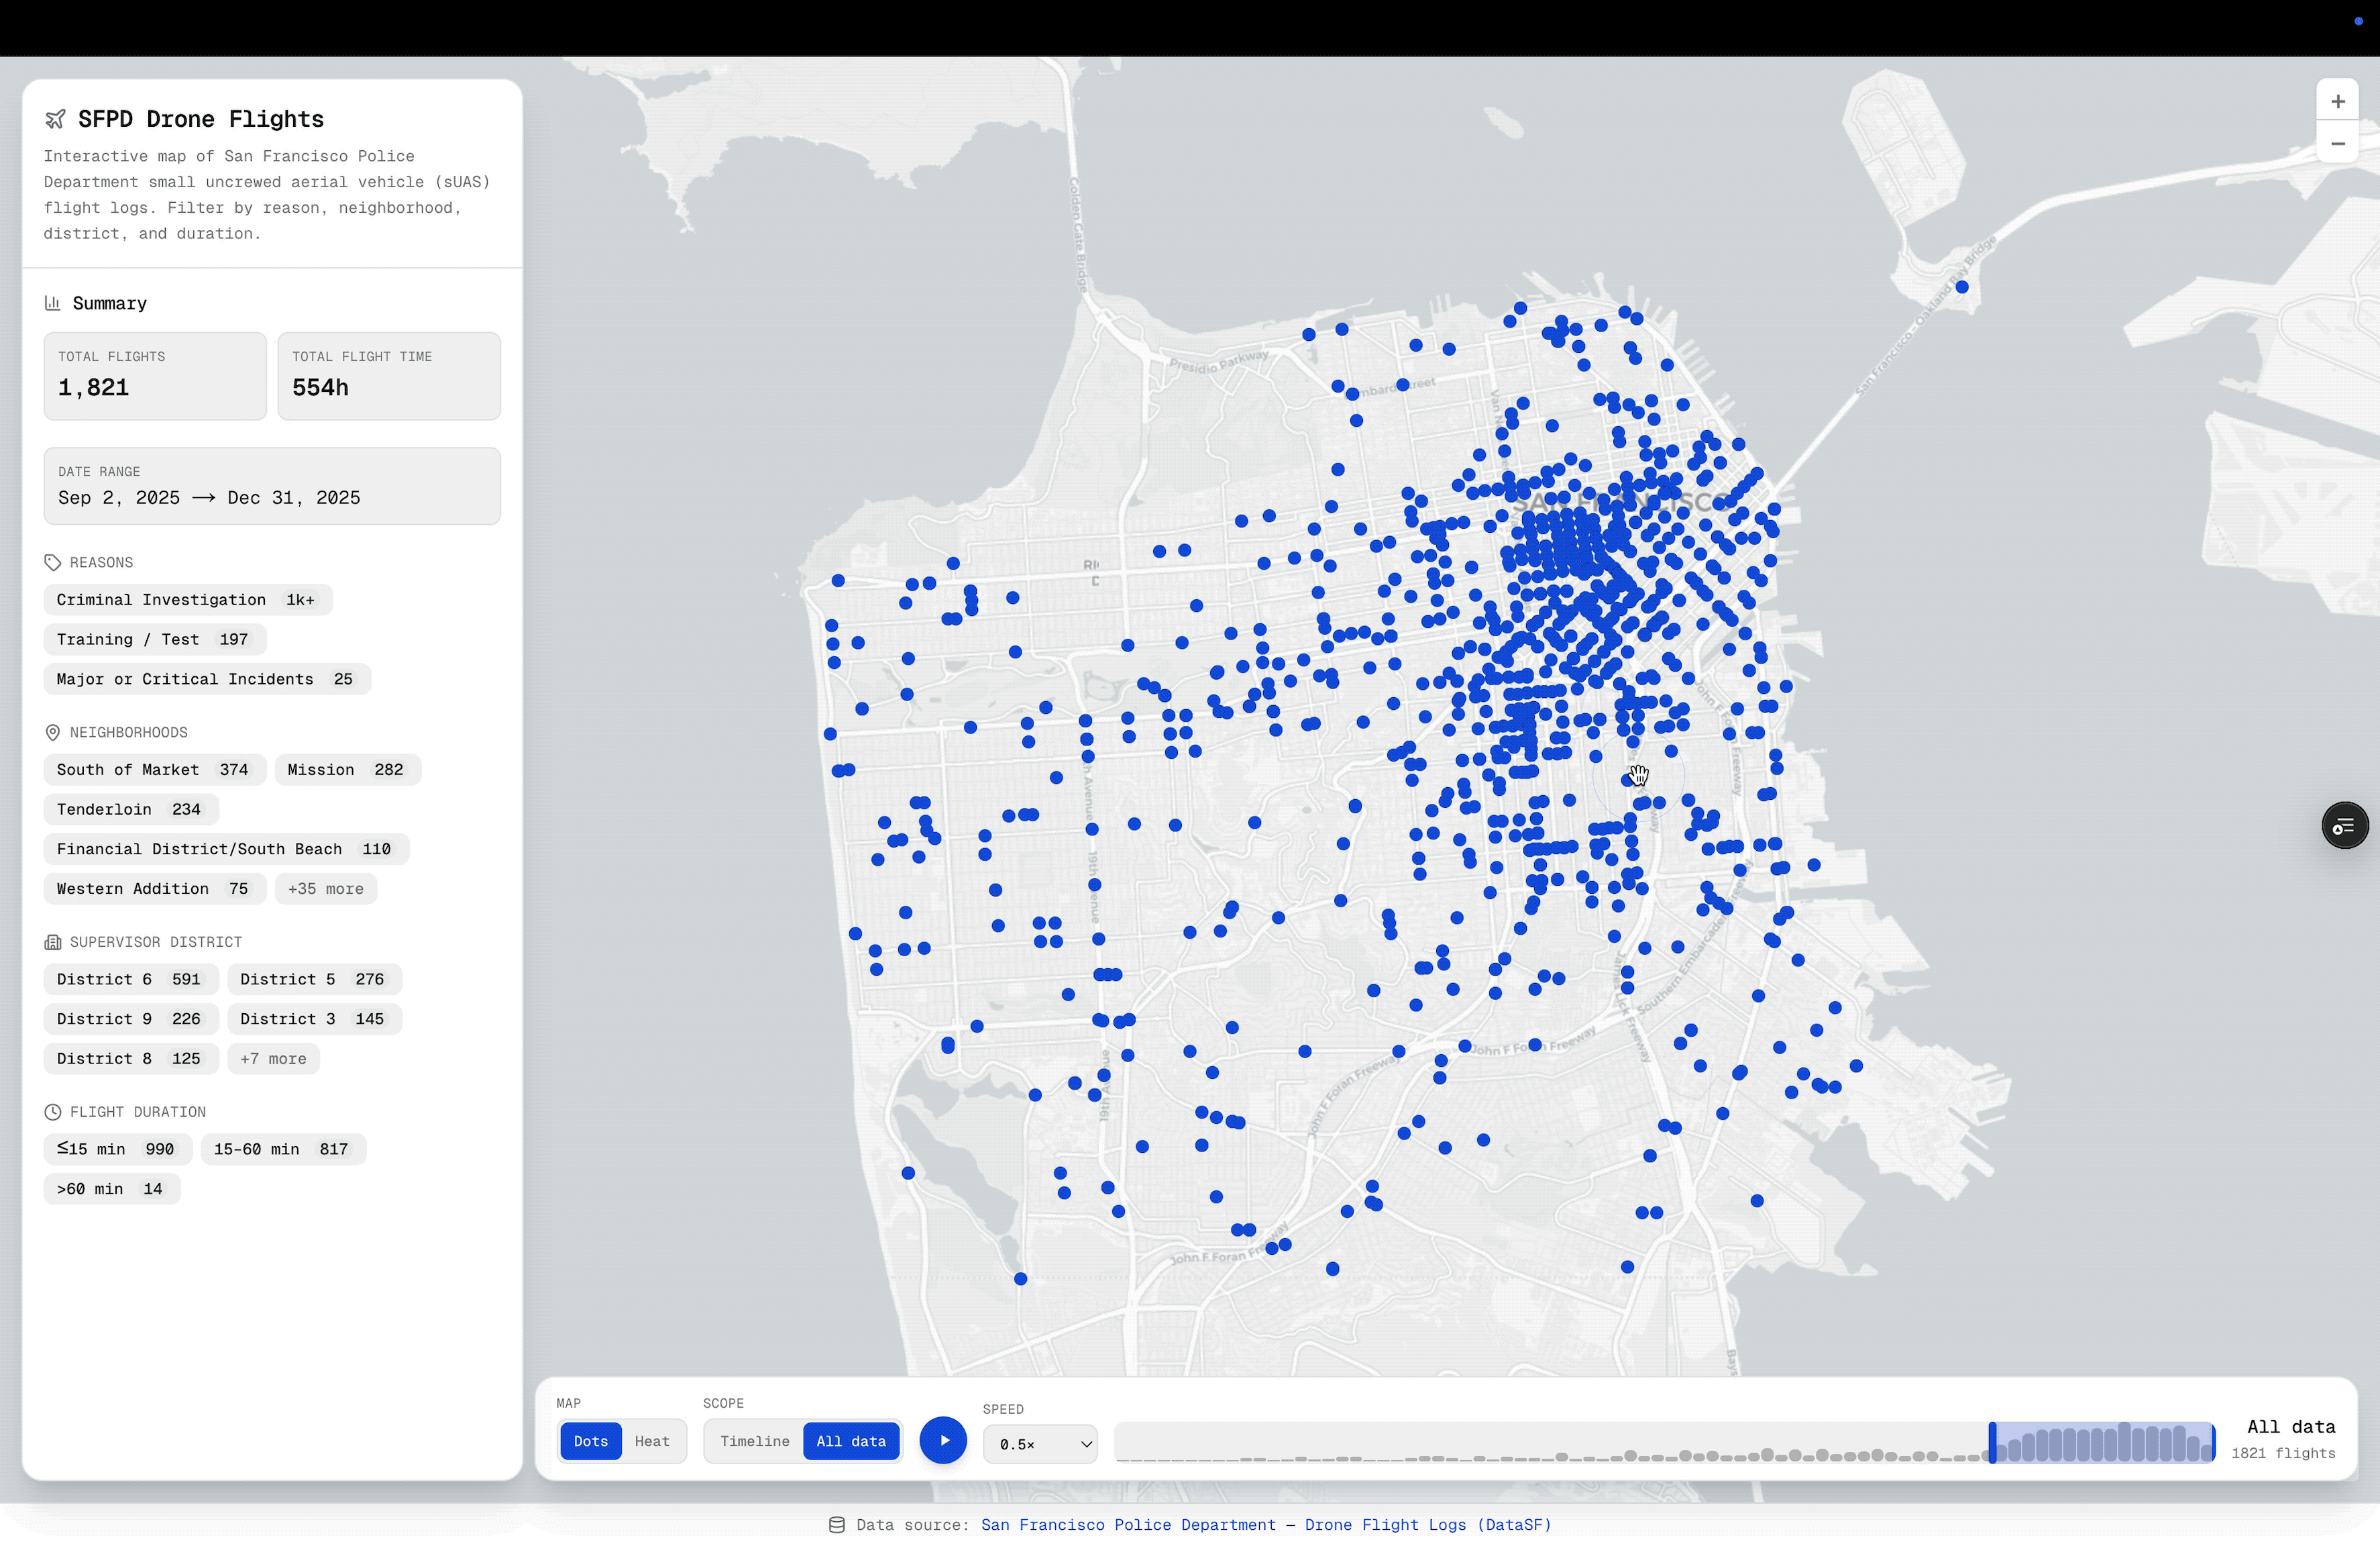Click the clock icon next to Flight Duration
Screen dimensions: 2380x1546
click(x=53, y=1112)
